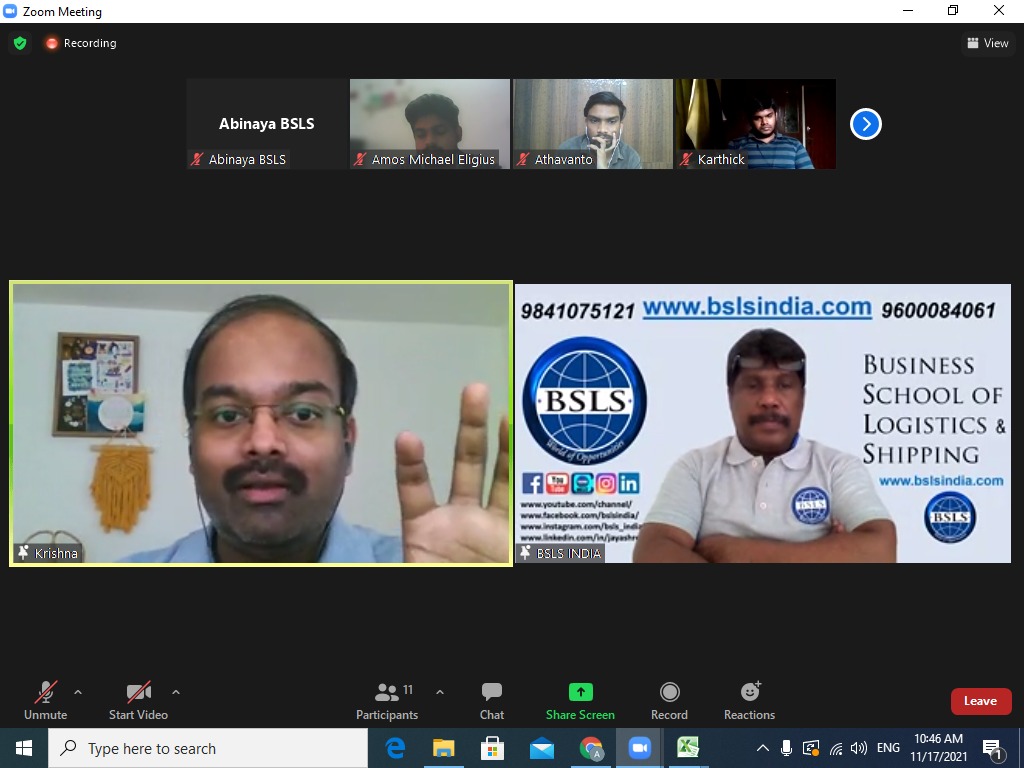Open File Explorer from the taskbar
Image resolution: width=1024 pixels, height=768 pixels.
coord(443,748)
